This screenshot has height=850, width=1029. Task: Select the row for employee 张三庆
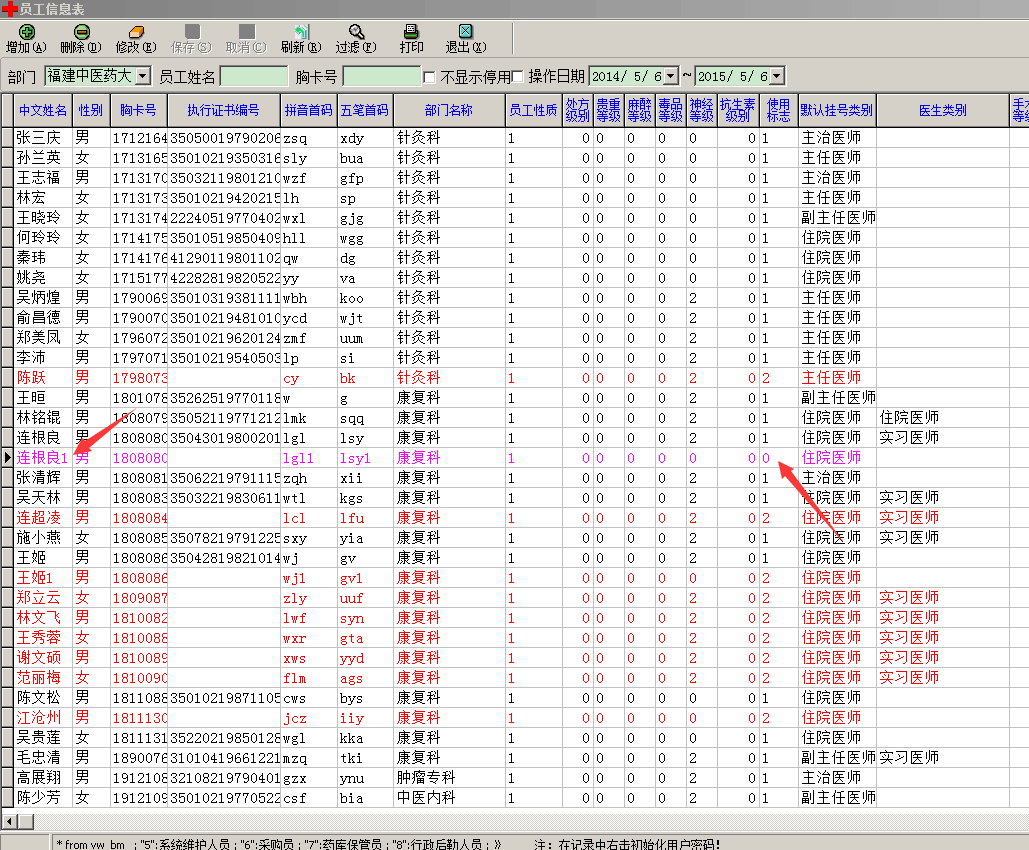(37, 138)
